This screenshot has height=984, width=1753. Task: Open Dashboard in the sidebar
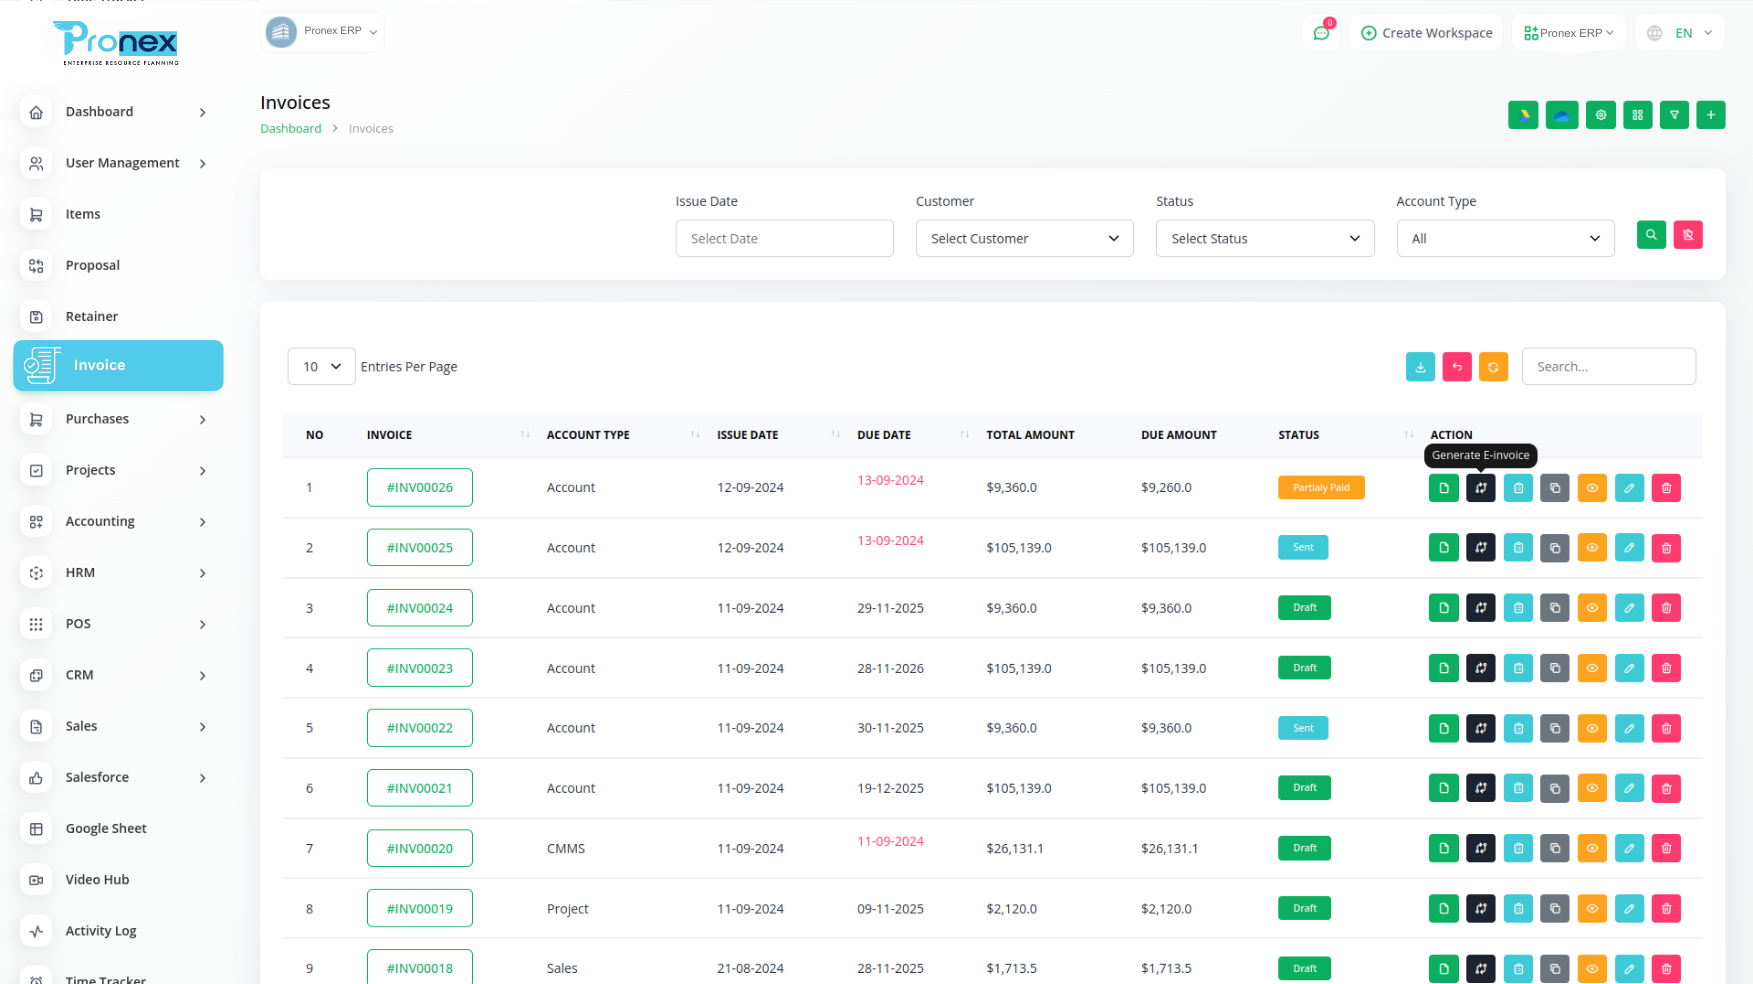[x=118, y=112]
